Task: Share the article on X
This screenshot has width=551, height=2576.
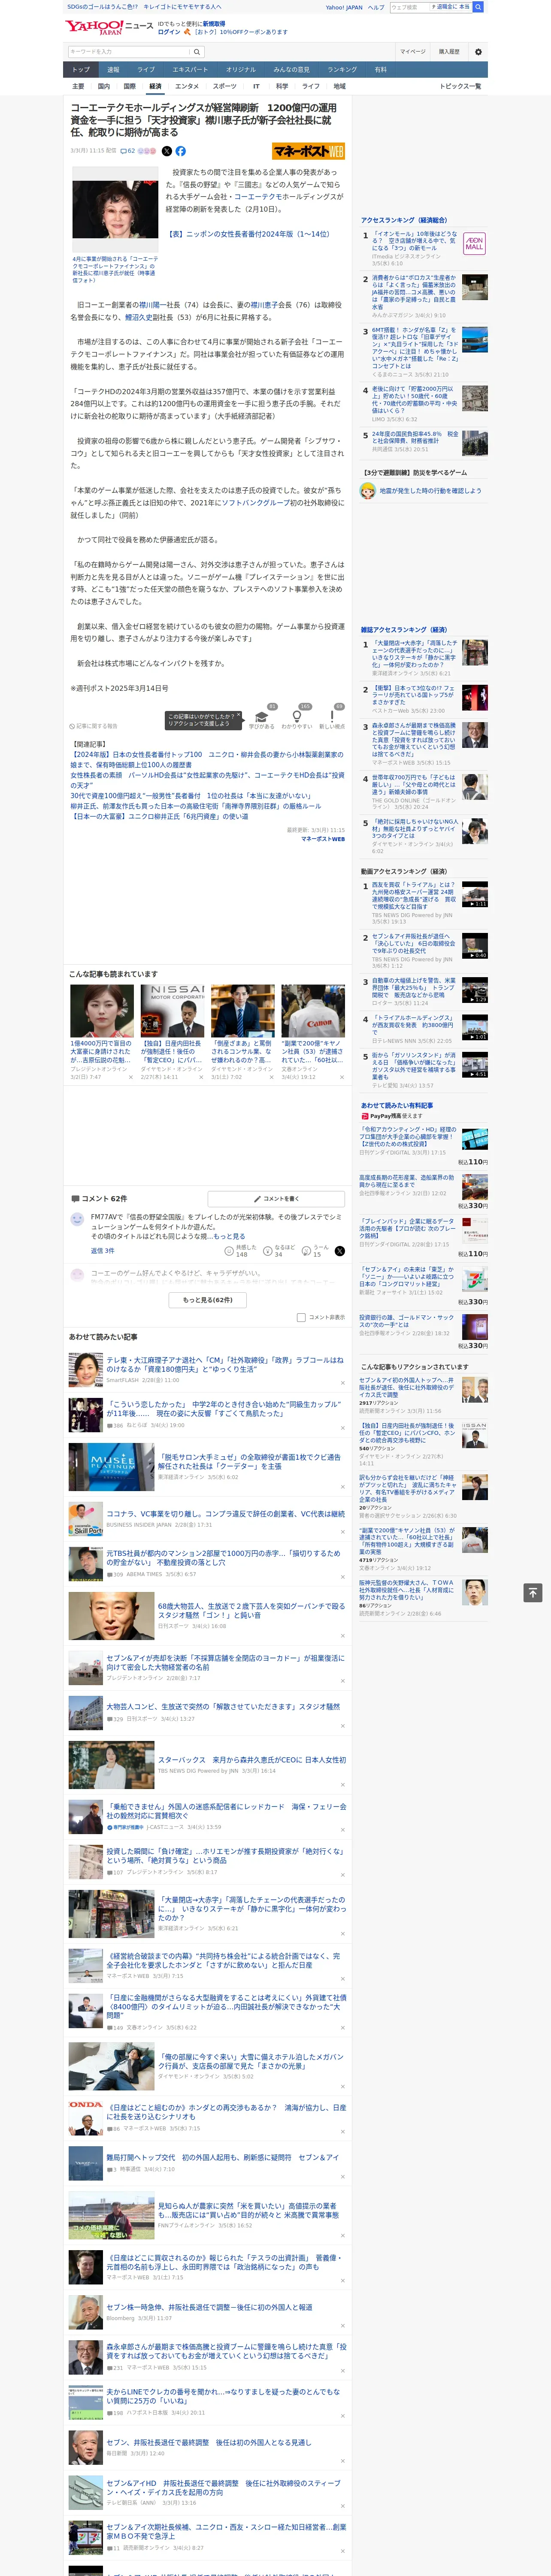Action: [167, 151]
